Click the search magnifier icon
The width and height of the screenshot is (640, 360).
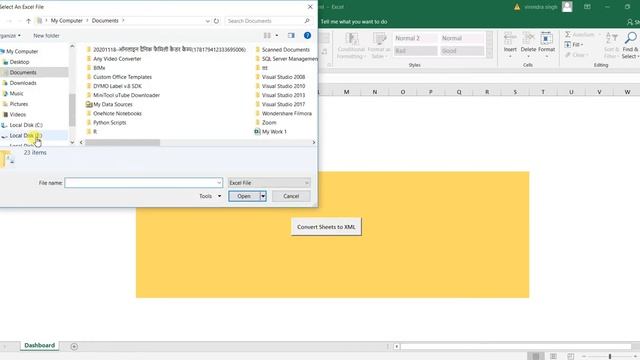(x=307, y=20)
